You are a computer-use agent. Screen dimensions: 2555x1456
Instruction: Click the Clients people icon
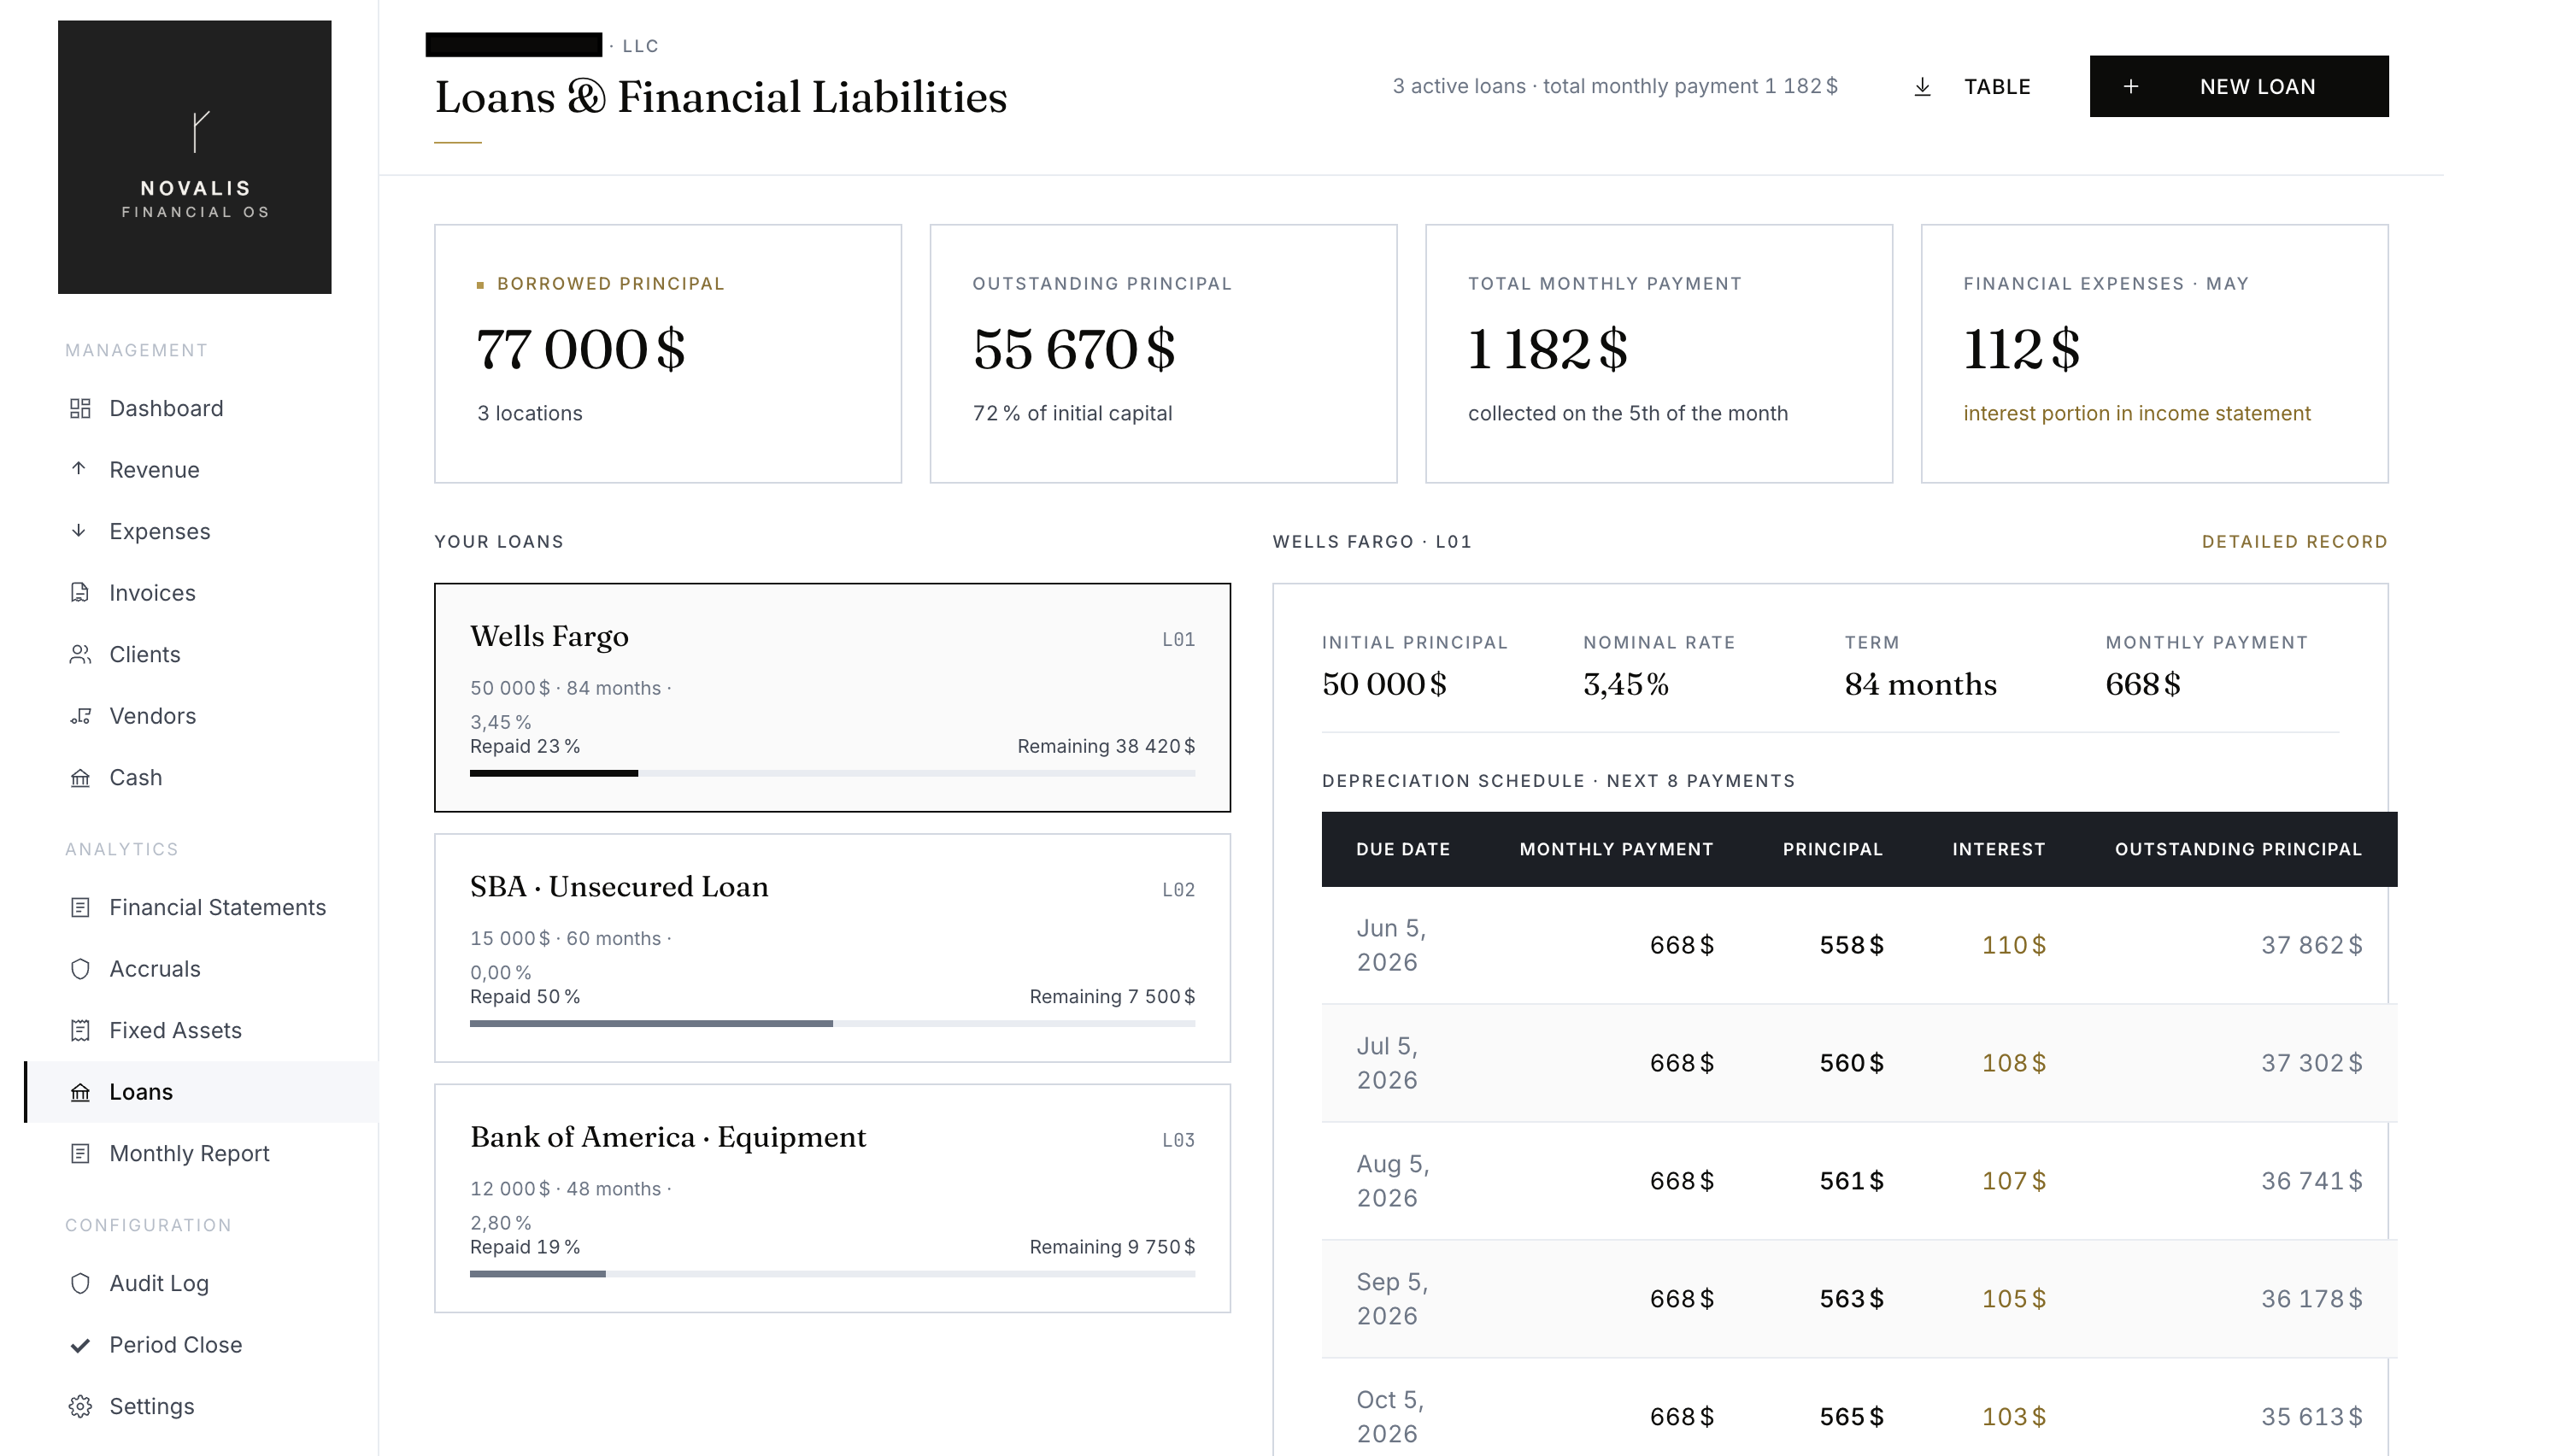[80, 654]
